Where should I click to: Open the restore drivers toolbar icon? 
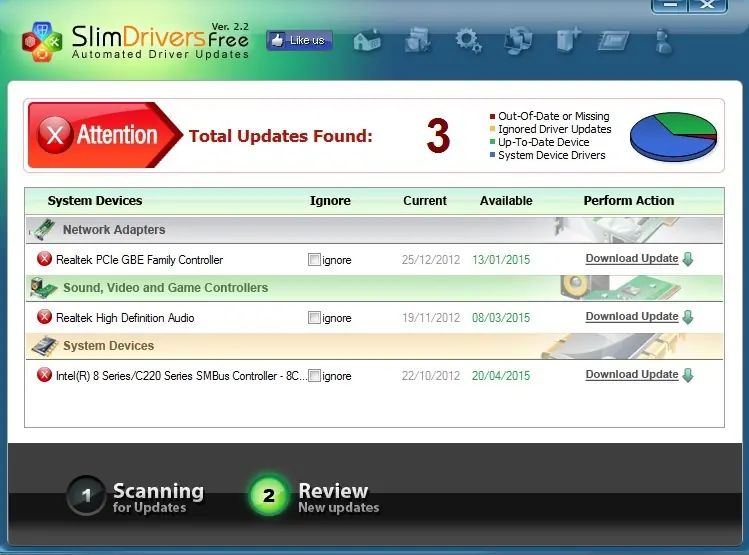pyautogui.click(x=518, y=40)
